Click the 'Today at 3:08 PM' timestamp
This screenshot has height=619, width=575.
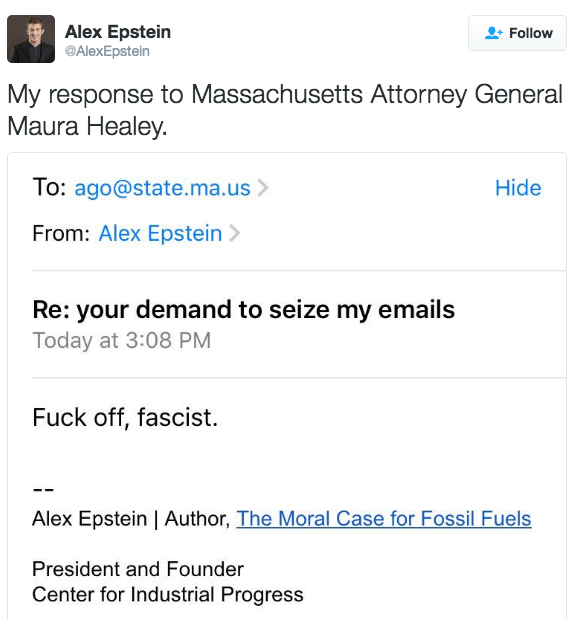pos(122,340)
